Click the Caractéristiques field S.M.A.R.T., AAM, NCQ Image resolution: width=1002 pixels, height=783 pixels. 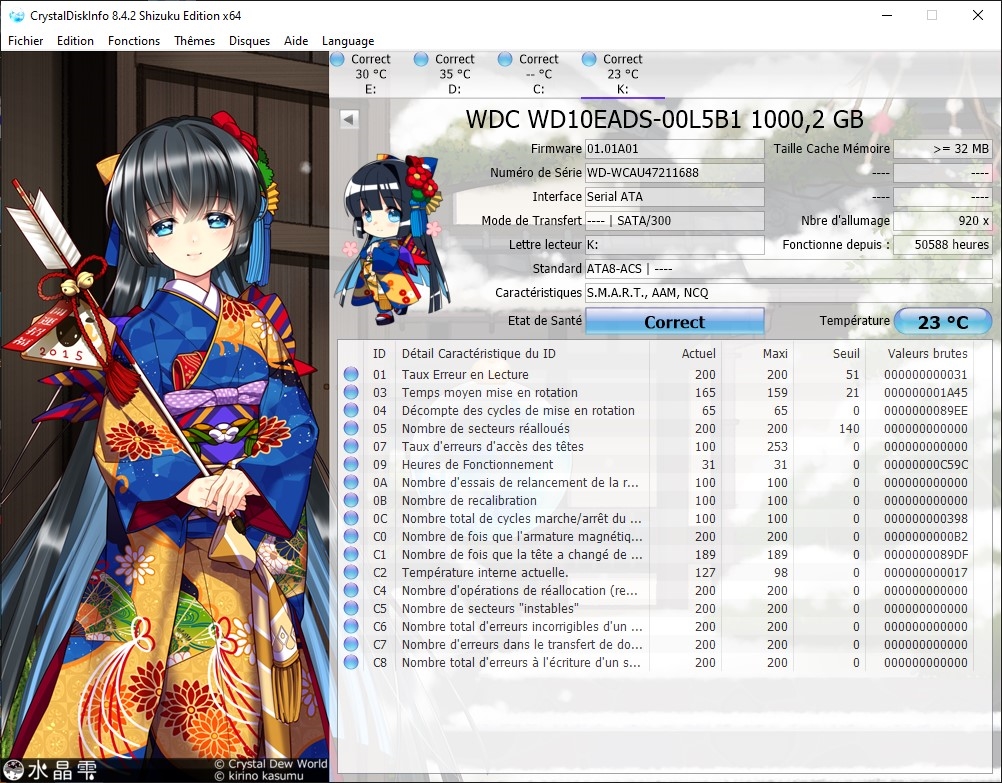(x=789, y=293)
